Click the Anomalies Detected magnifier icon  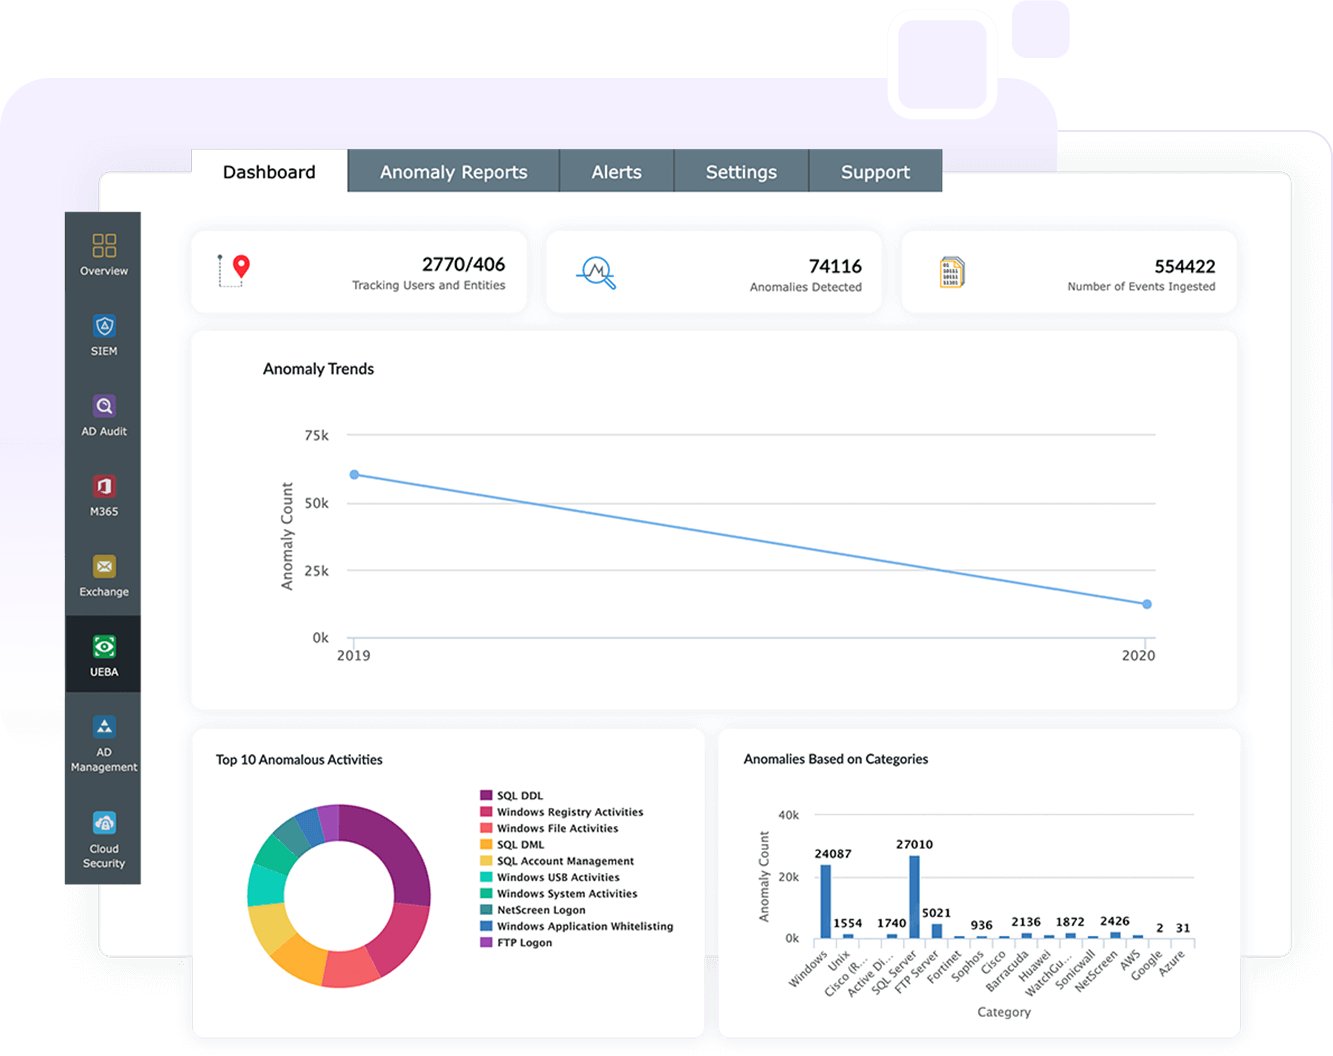pyautogui.click(x=597, y=272)
